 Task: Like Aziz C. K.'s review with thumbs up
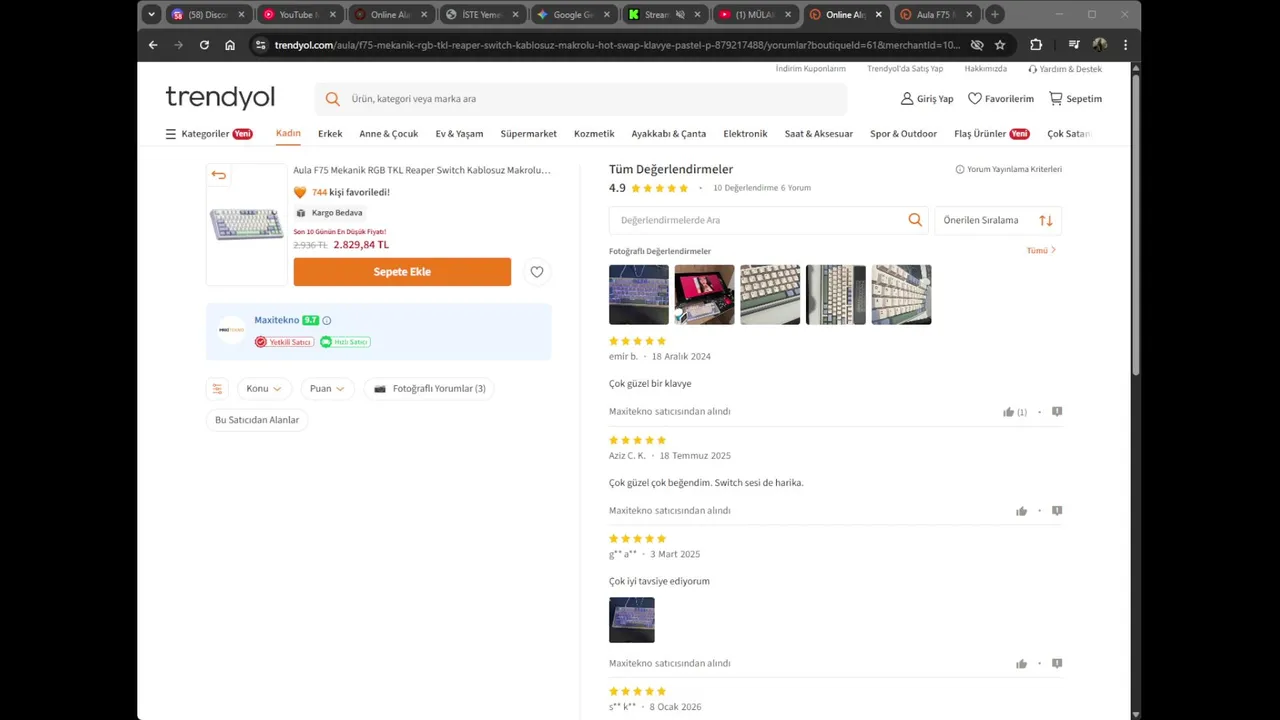1021,511
